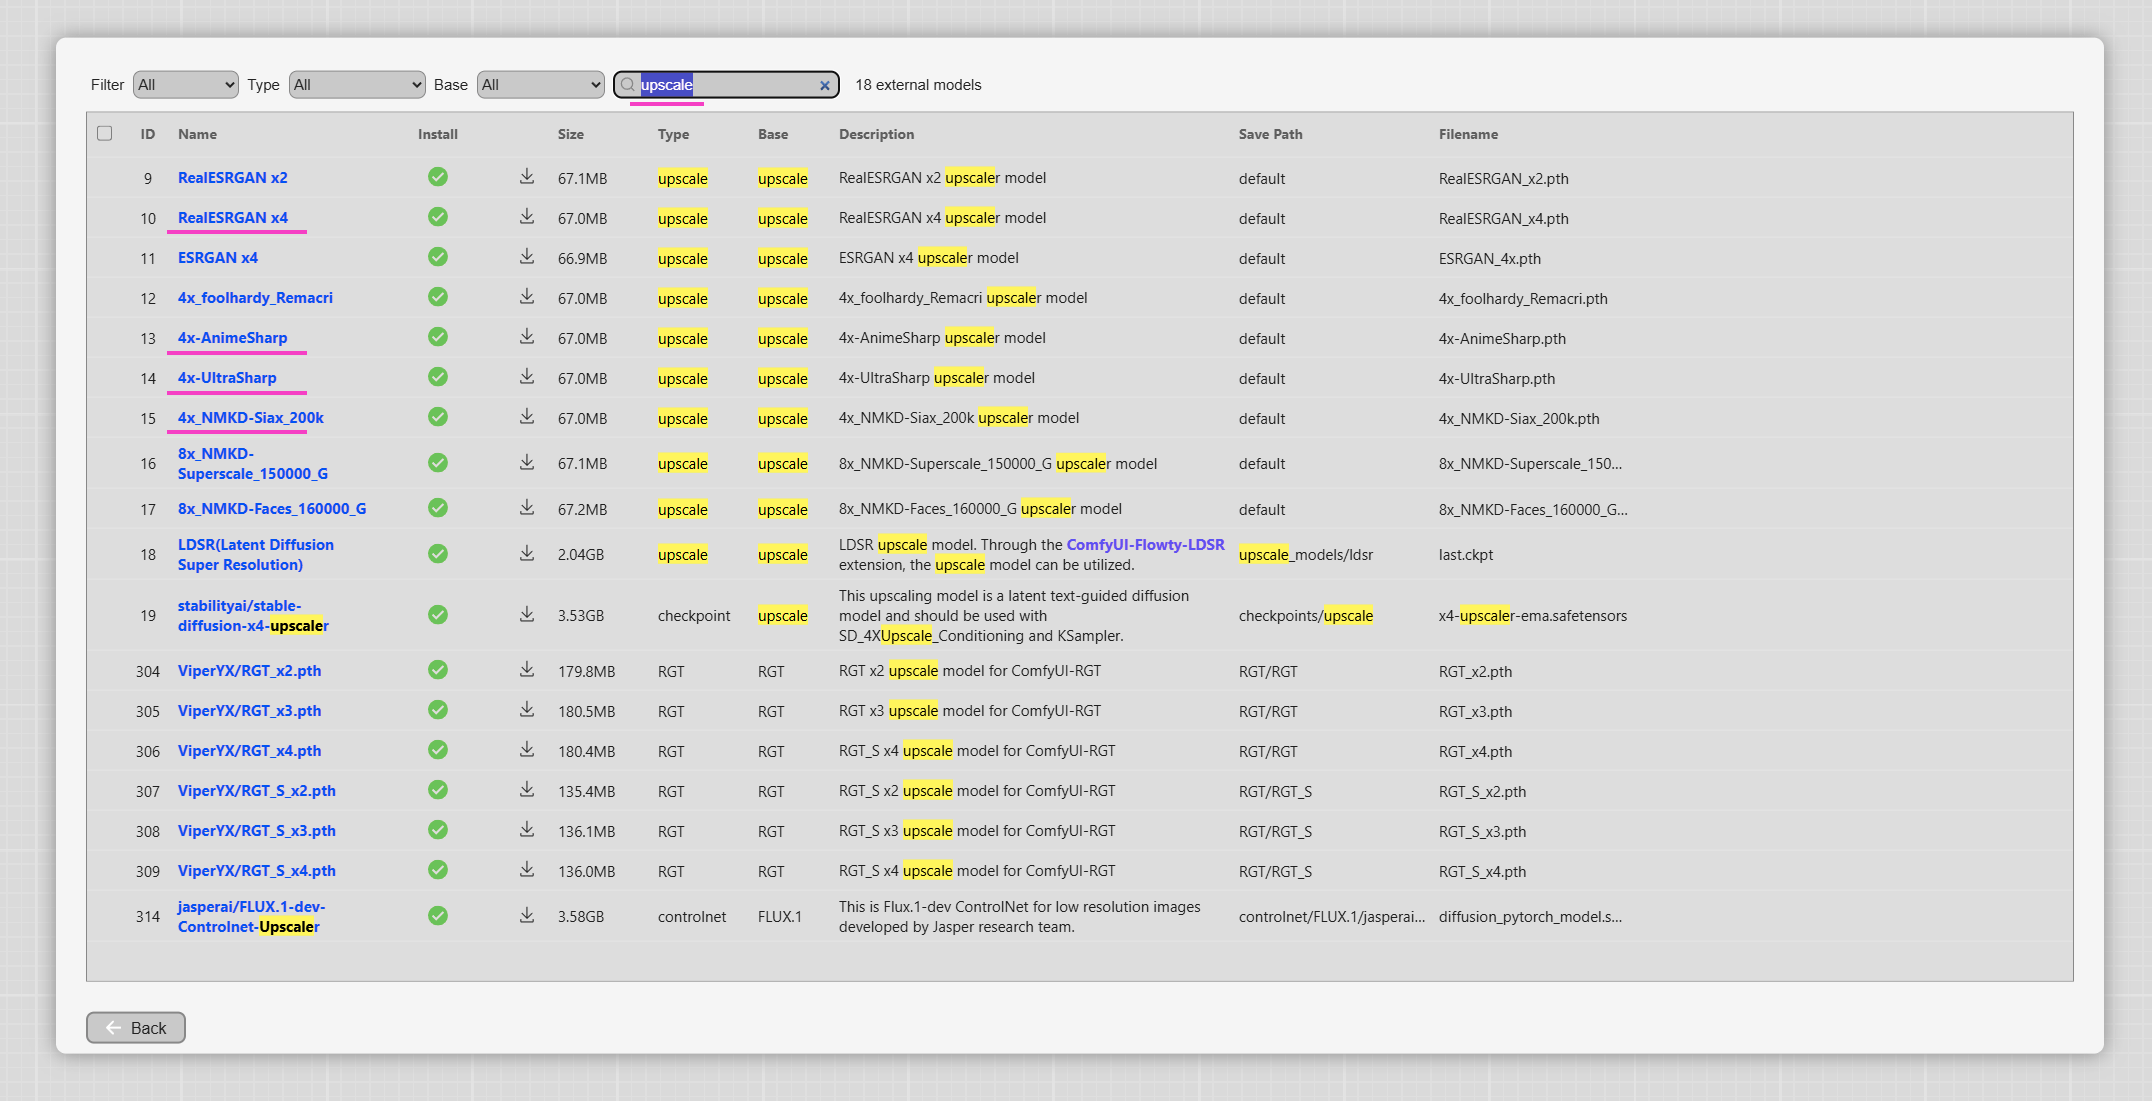Click the installed checkmark for ESRGAN x4
The width and height of the screenshot is (2152, 1101).
coord(438,257)
